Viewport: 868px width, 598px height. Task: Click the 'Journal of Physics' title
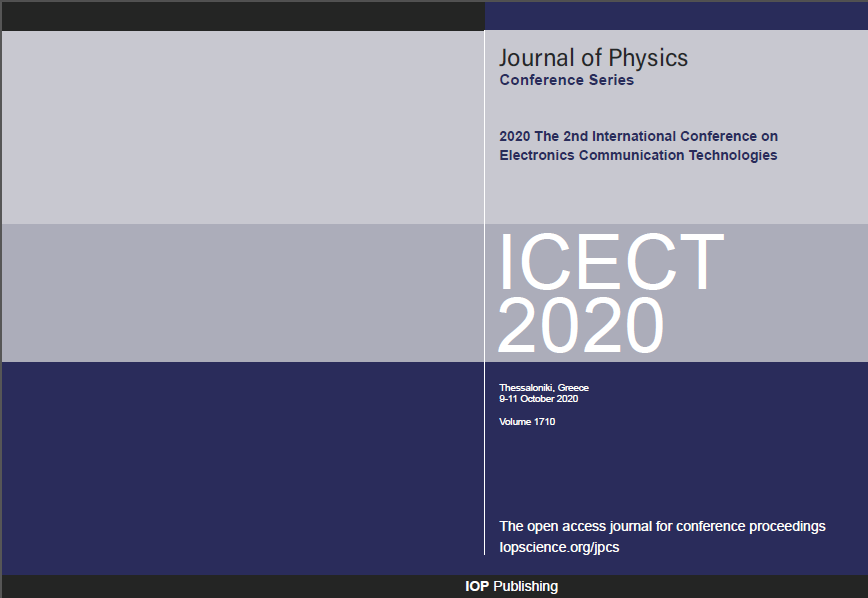point(593,59)
